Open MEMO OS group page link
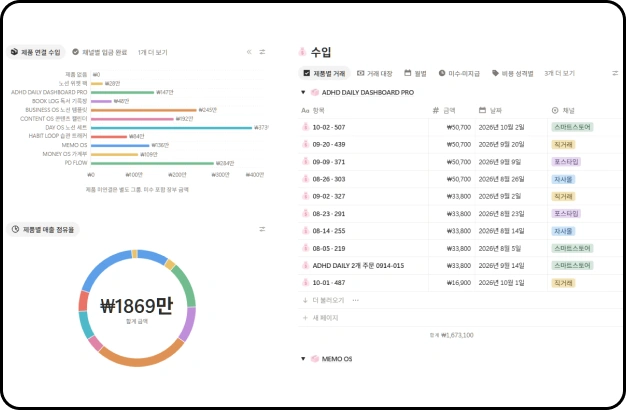This screenshot has width=626, height=410. 337,359
